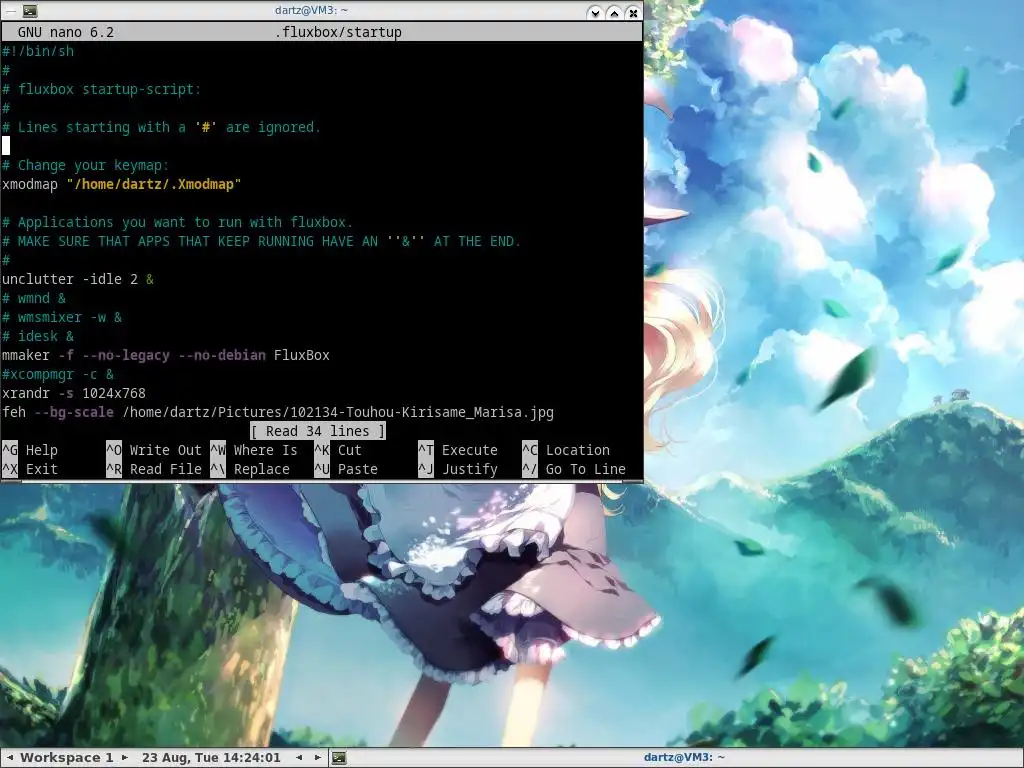Click the ^R Read File shortcut
This screenshot has width=1024, height=768.
pyautogui.click(x=154, y=469)
